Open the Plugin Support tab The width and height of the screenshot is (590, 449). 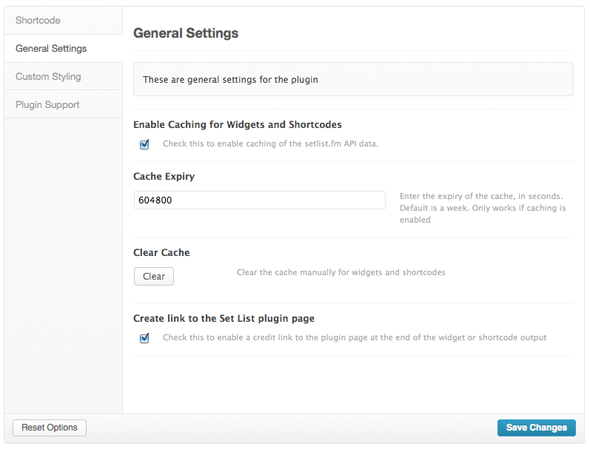point(63,105)
